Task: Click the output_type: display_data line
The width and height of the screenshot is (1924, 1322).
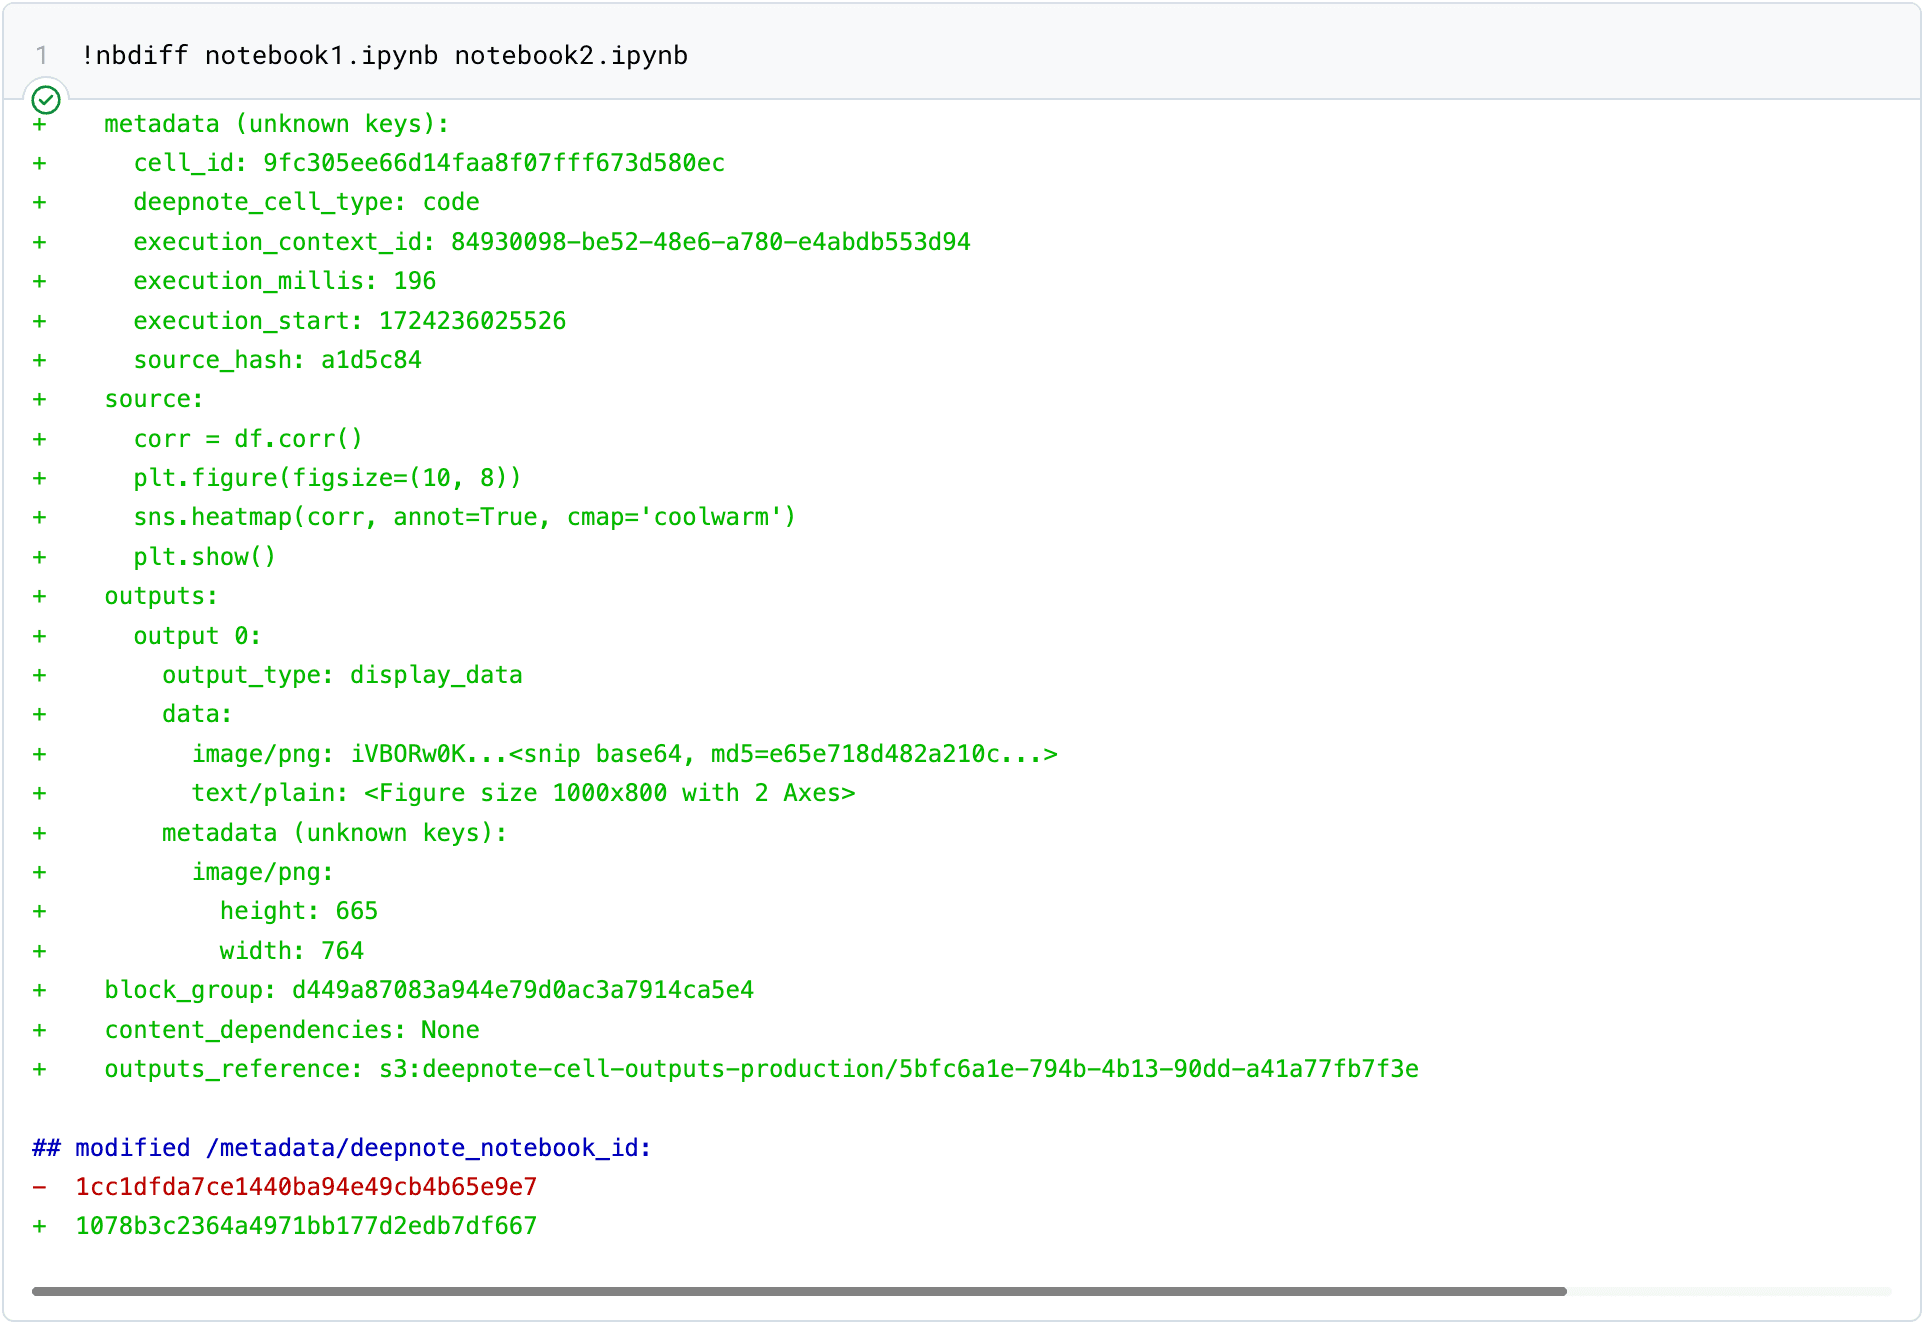Action: point(342,675)
